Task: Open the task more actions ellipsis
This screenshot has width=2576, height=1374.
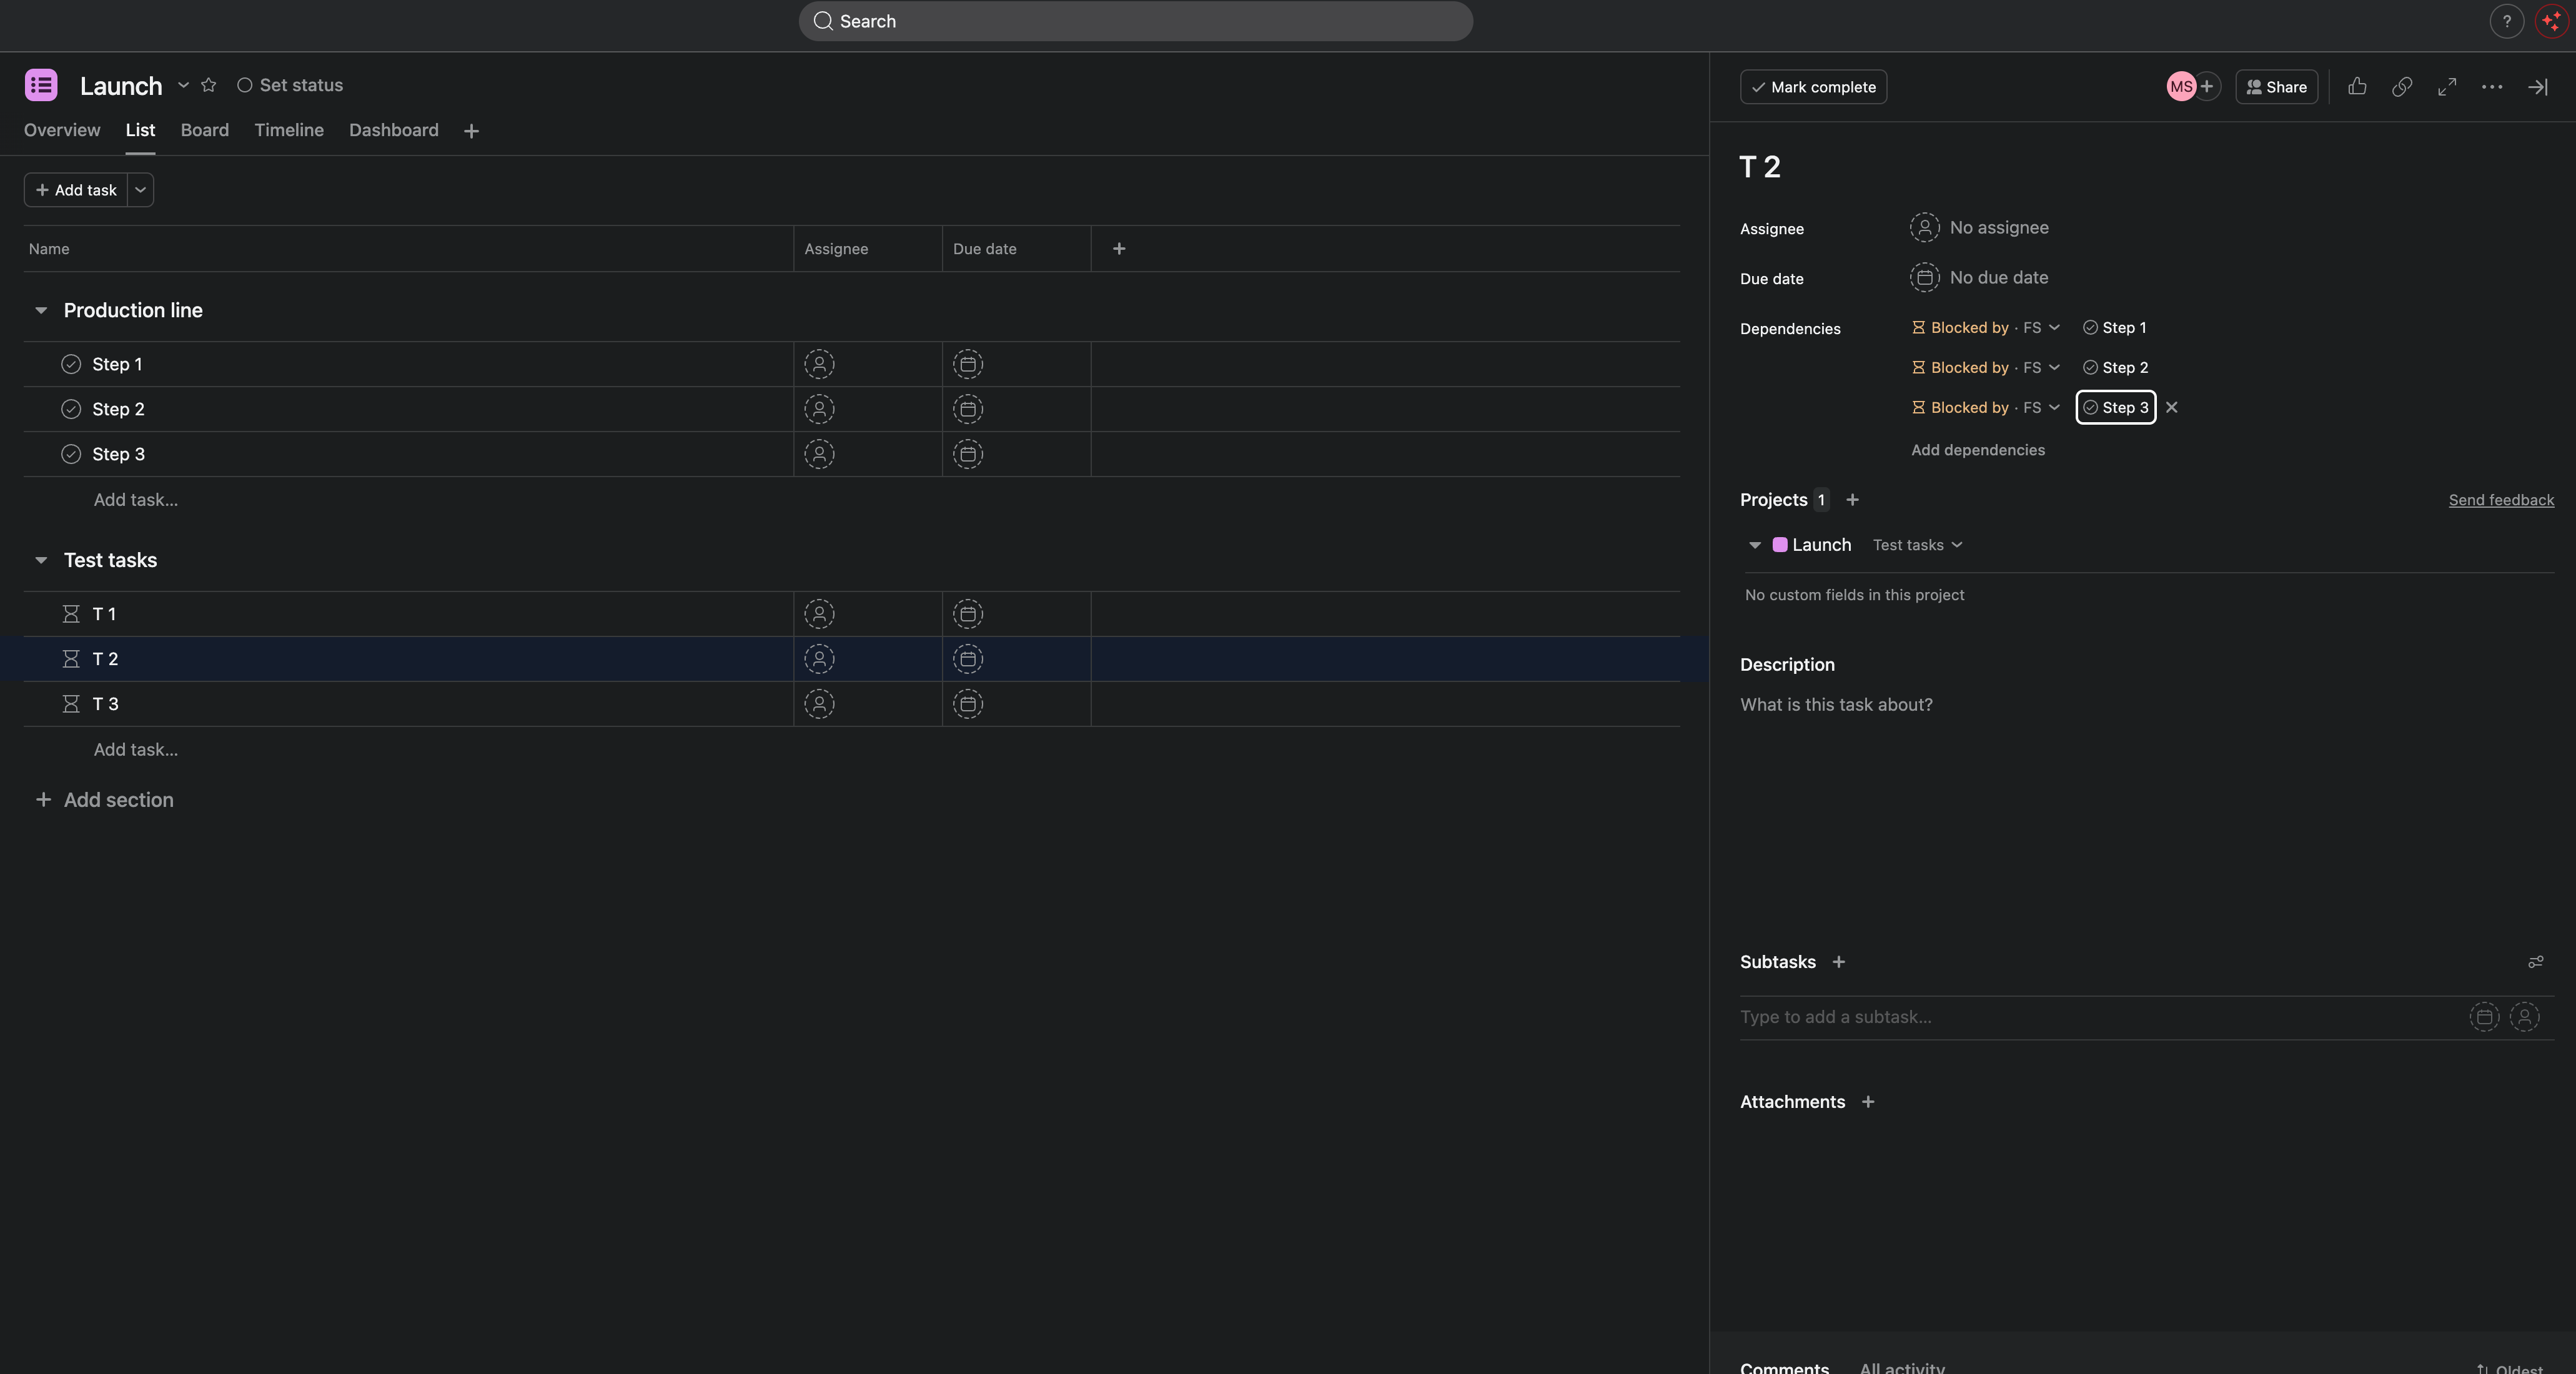Action: tap(2492, 87)
